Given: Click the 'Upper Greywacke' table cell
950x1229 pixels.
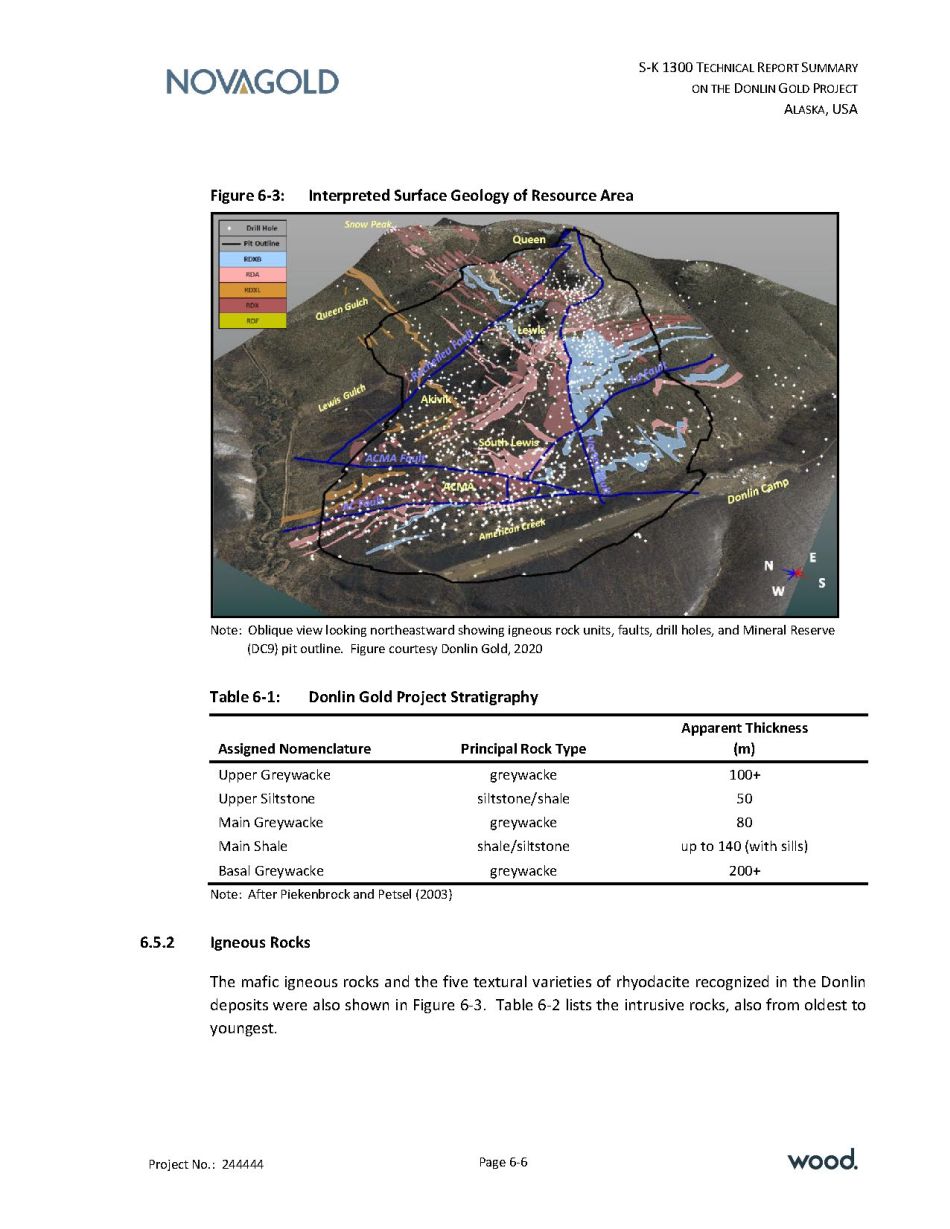Looking at the screenshot, I should coord(274,775).
